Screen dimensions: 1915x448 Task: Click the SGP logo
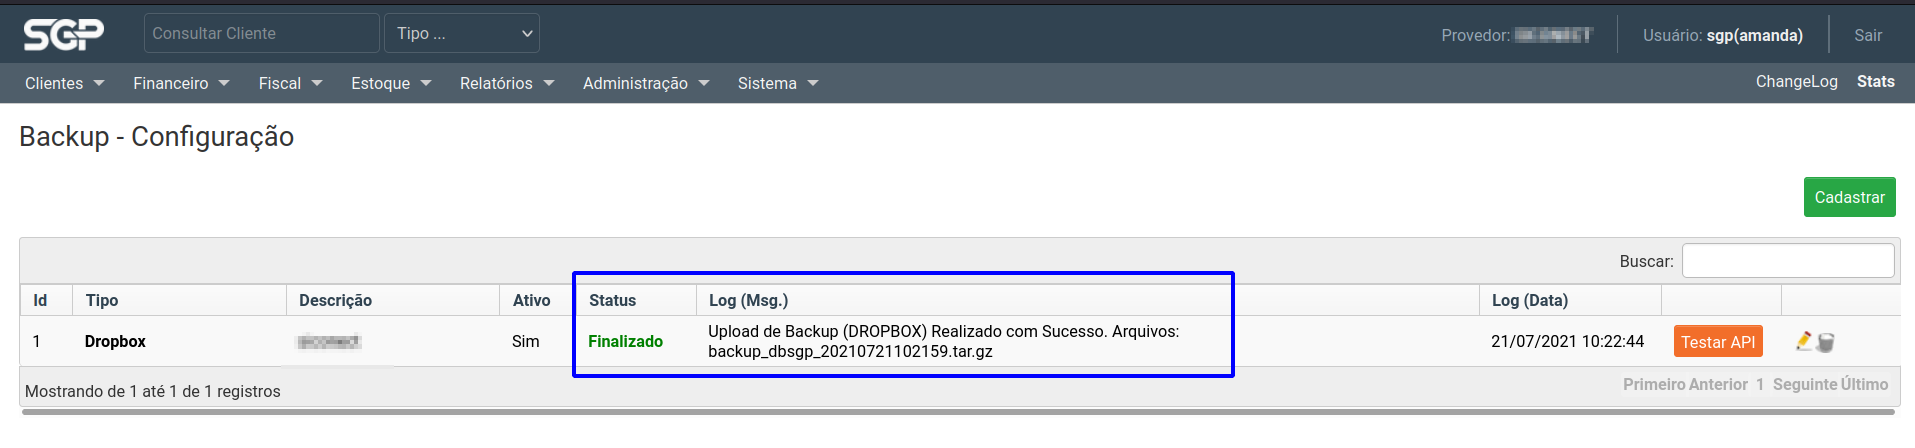point(64,34)
